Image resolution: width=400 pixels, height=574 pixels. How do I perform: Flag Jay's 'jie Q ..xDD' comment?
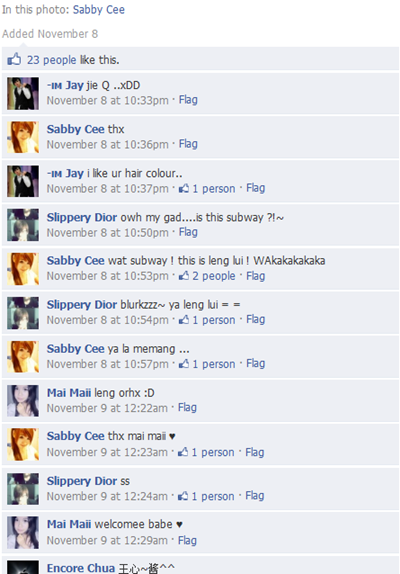click(x=188, y=100)
